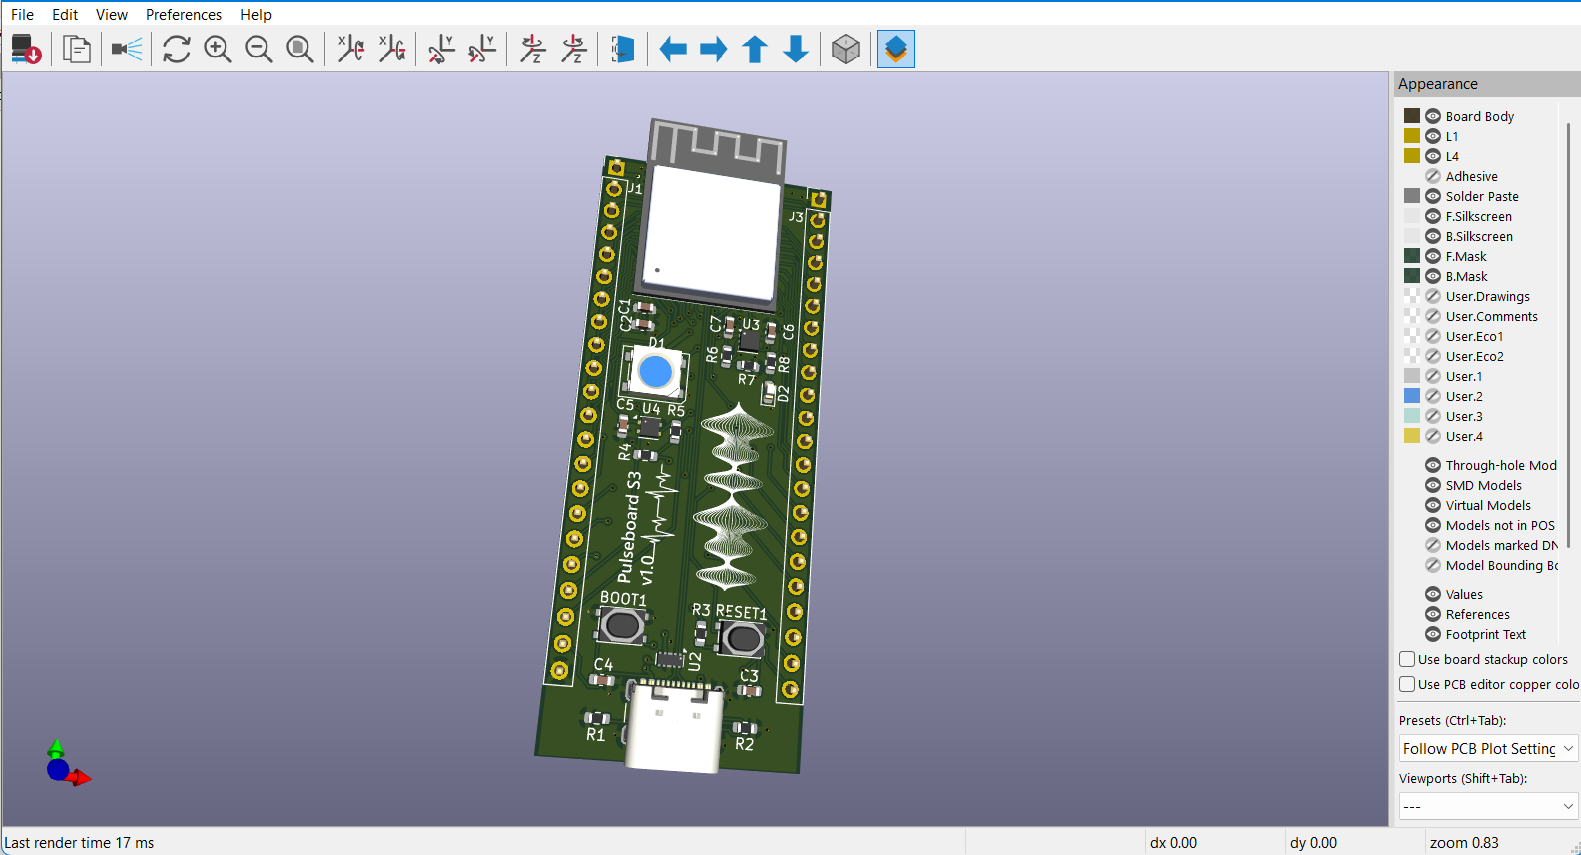Image resolution: width=1581 pixels, height=855 pixels.
Task: Click the Reload board toolbar icon
Action: click(x=177, y=49)
